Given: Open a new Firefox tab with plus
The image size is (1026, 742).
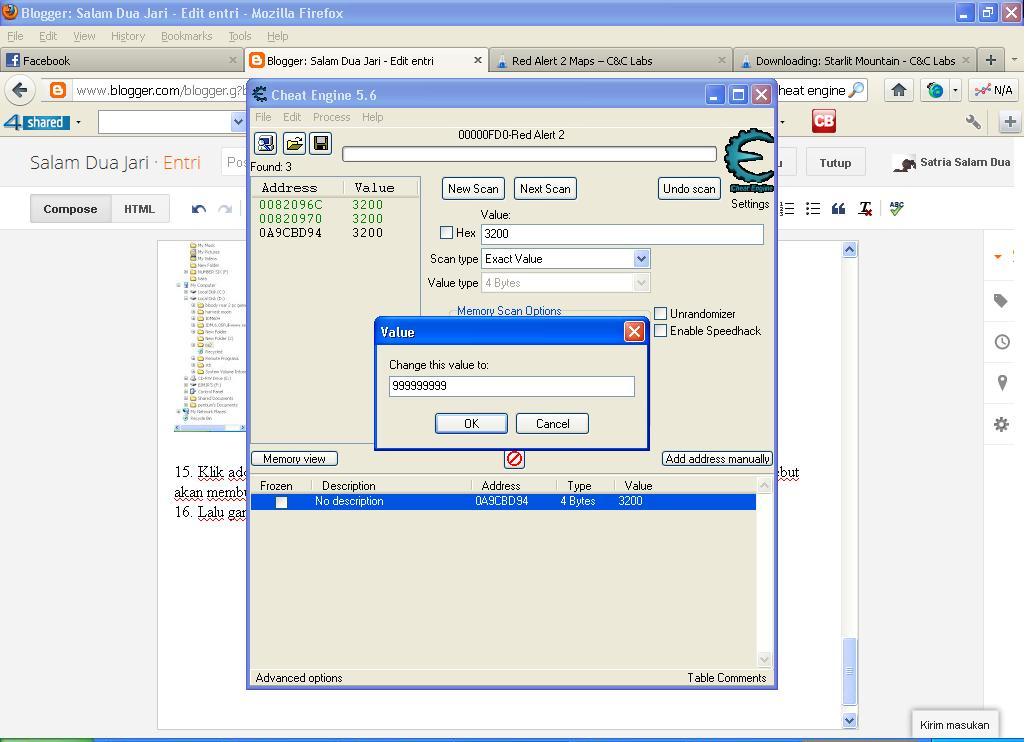Looking at the screenshot, I should 991,60.
